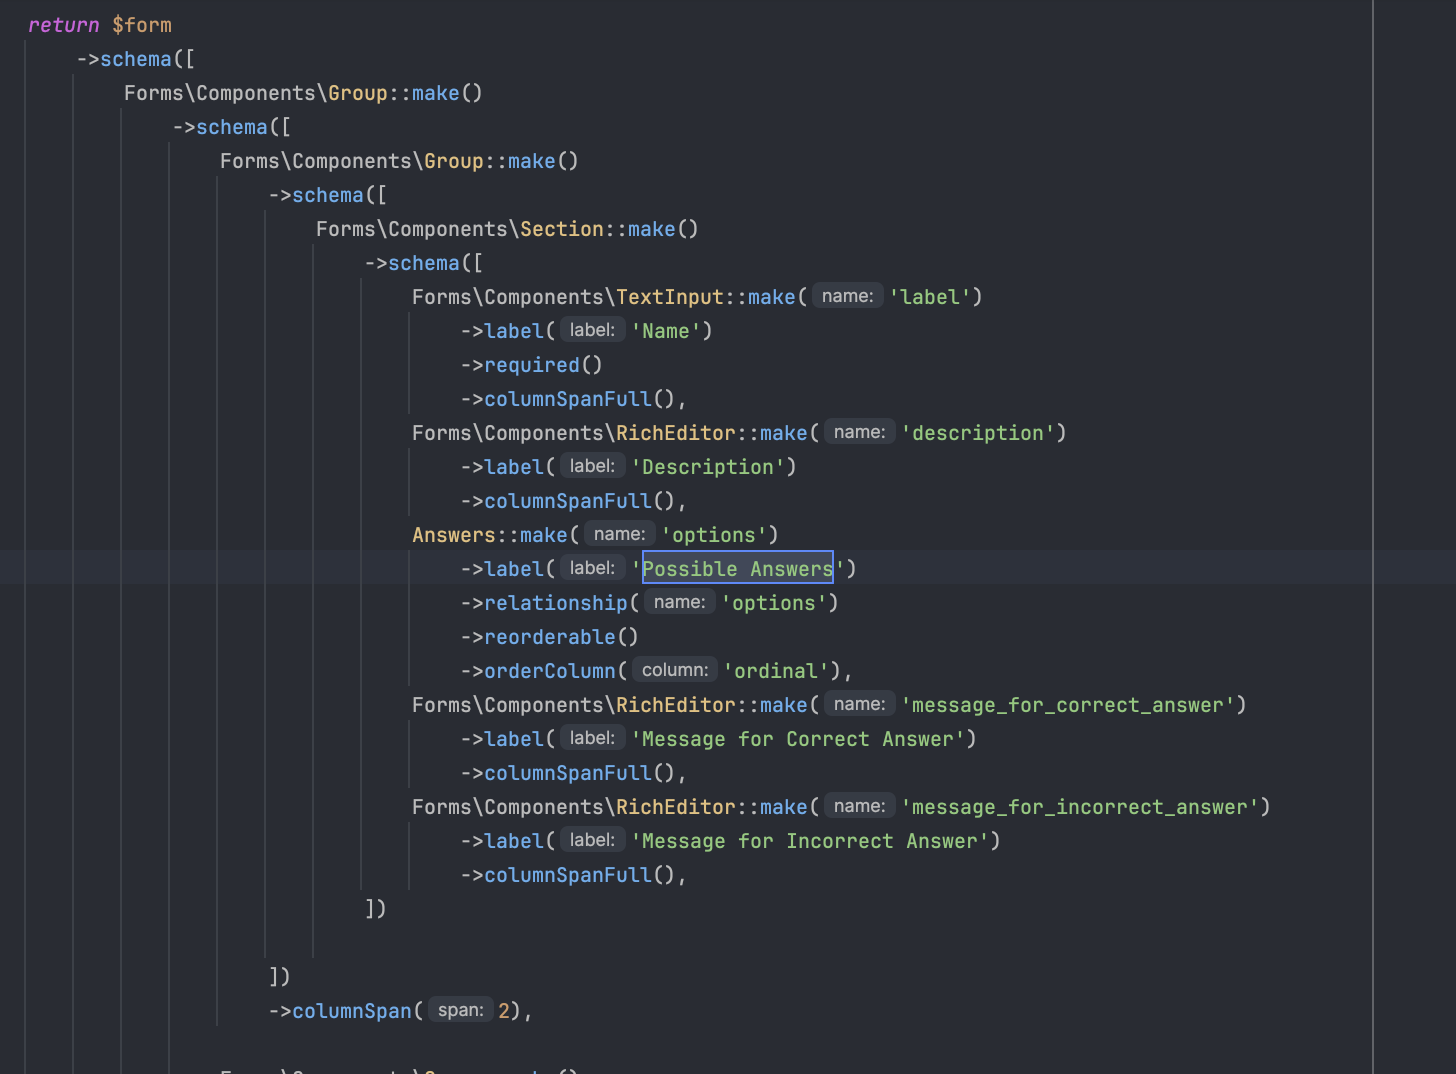
Task: Select the 'Description' label string
Action: [x=708, y=467]
